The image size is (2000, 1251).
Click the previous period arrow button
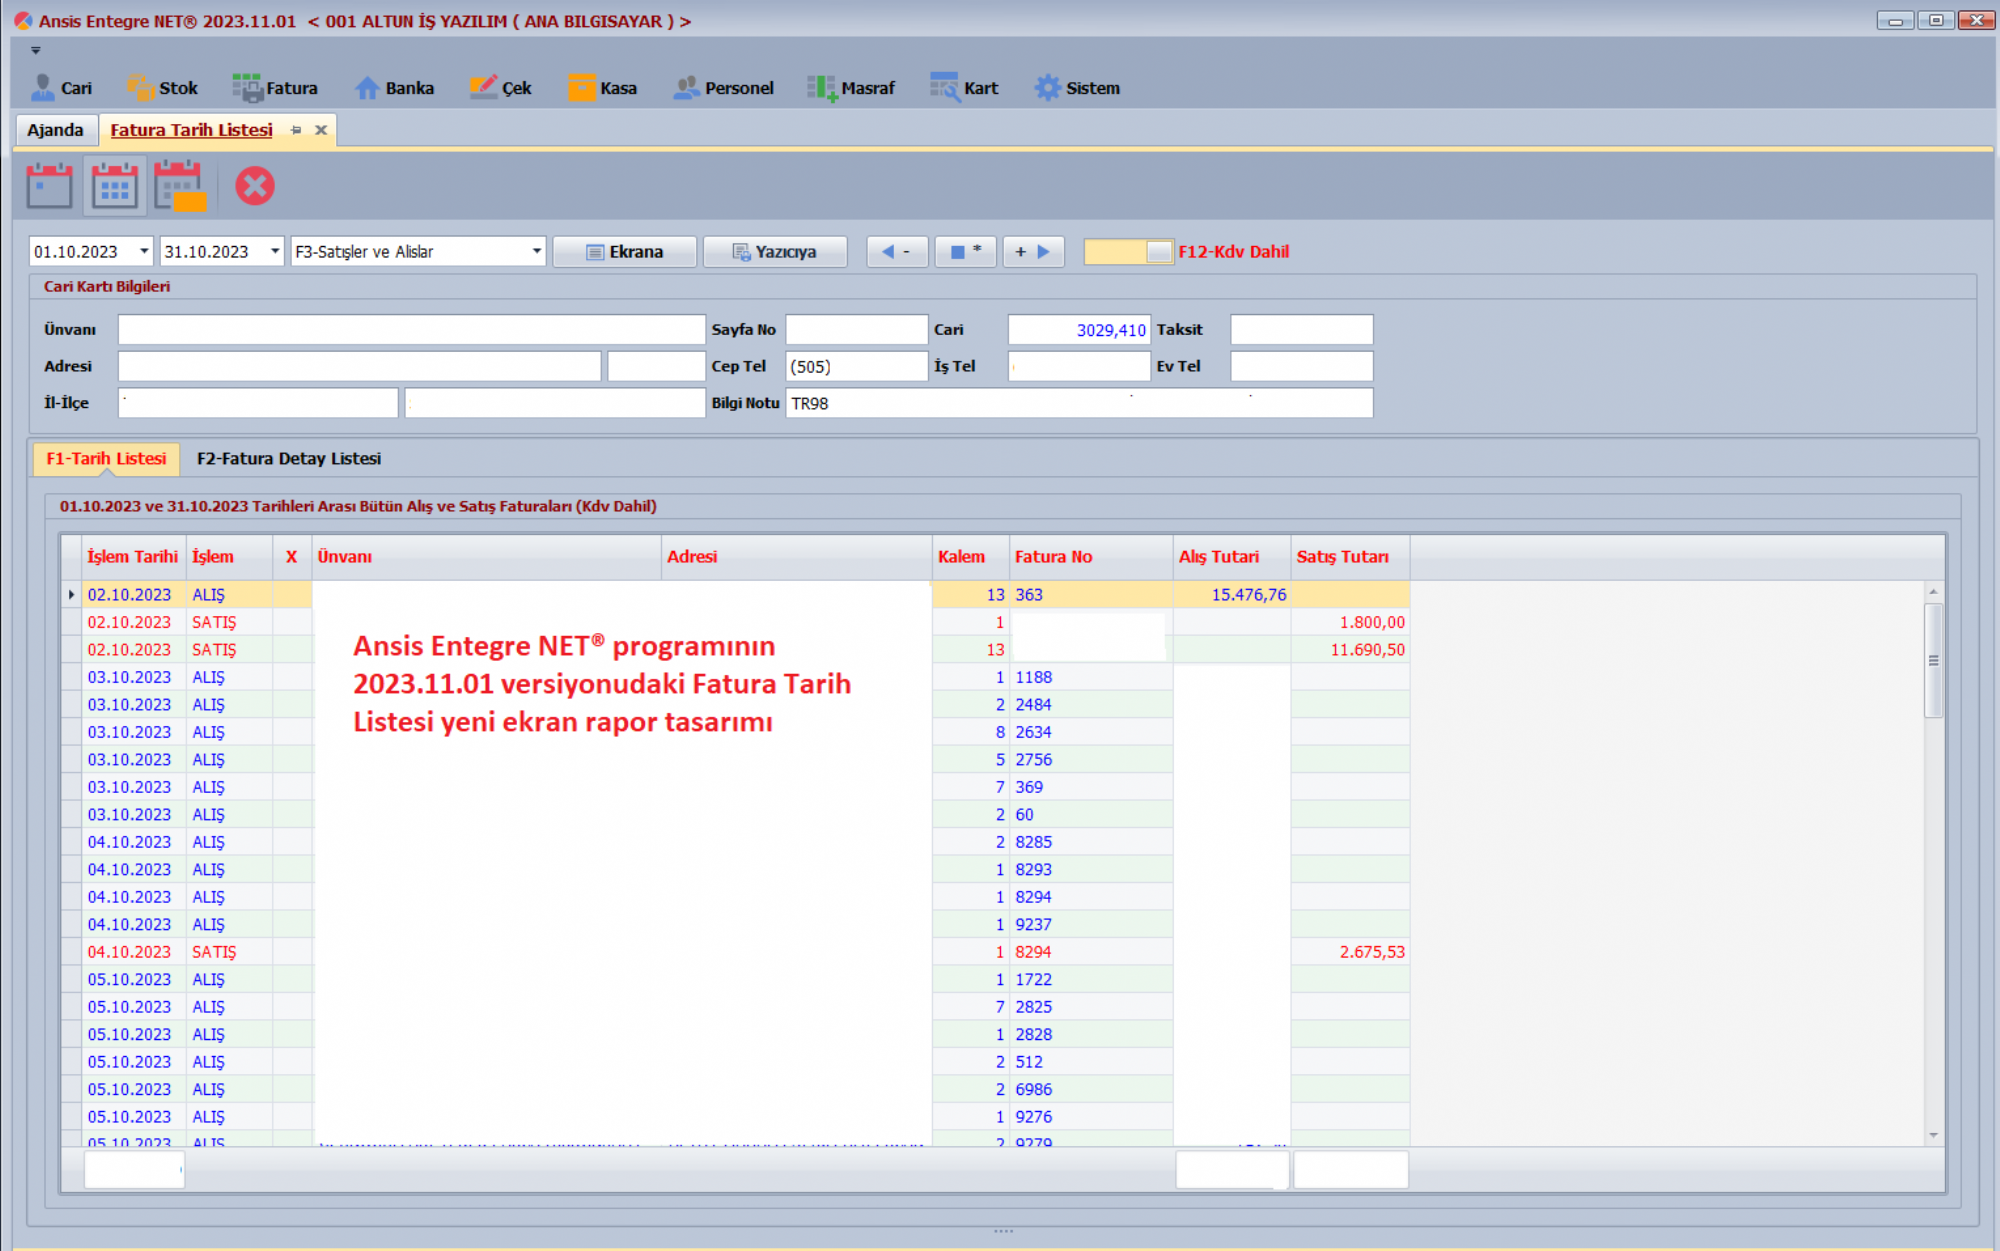(896, 252)
